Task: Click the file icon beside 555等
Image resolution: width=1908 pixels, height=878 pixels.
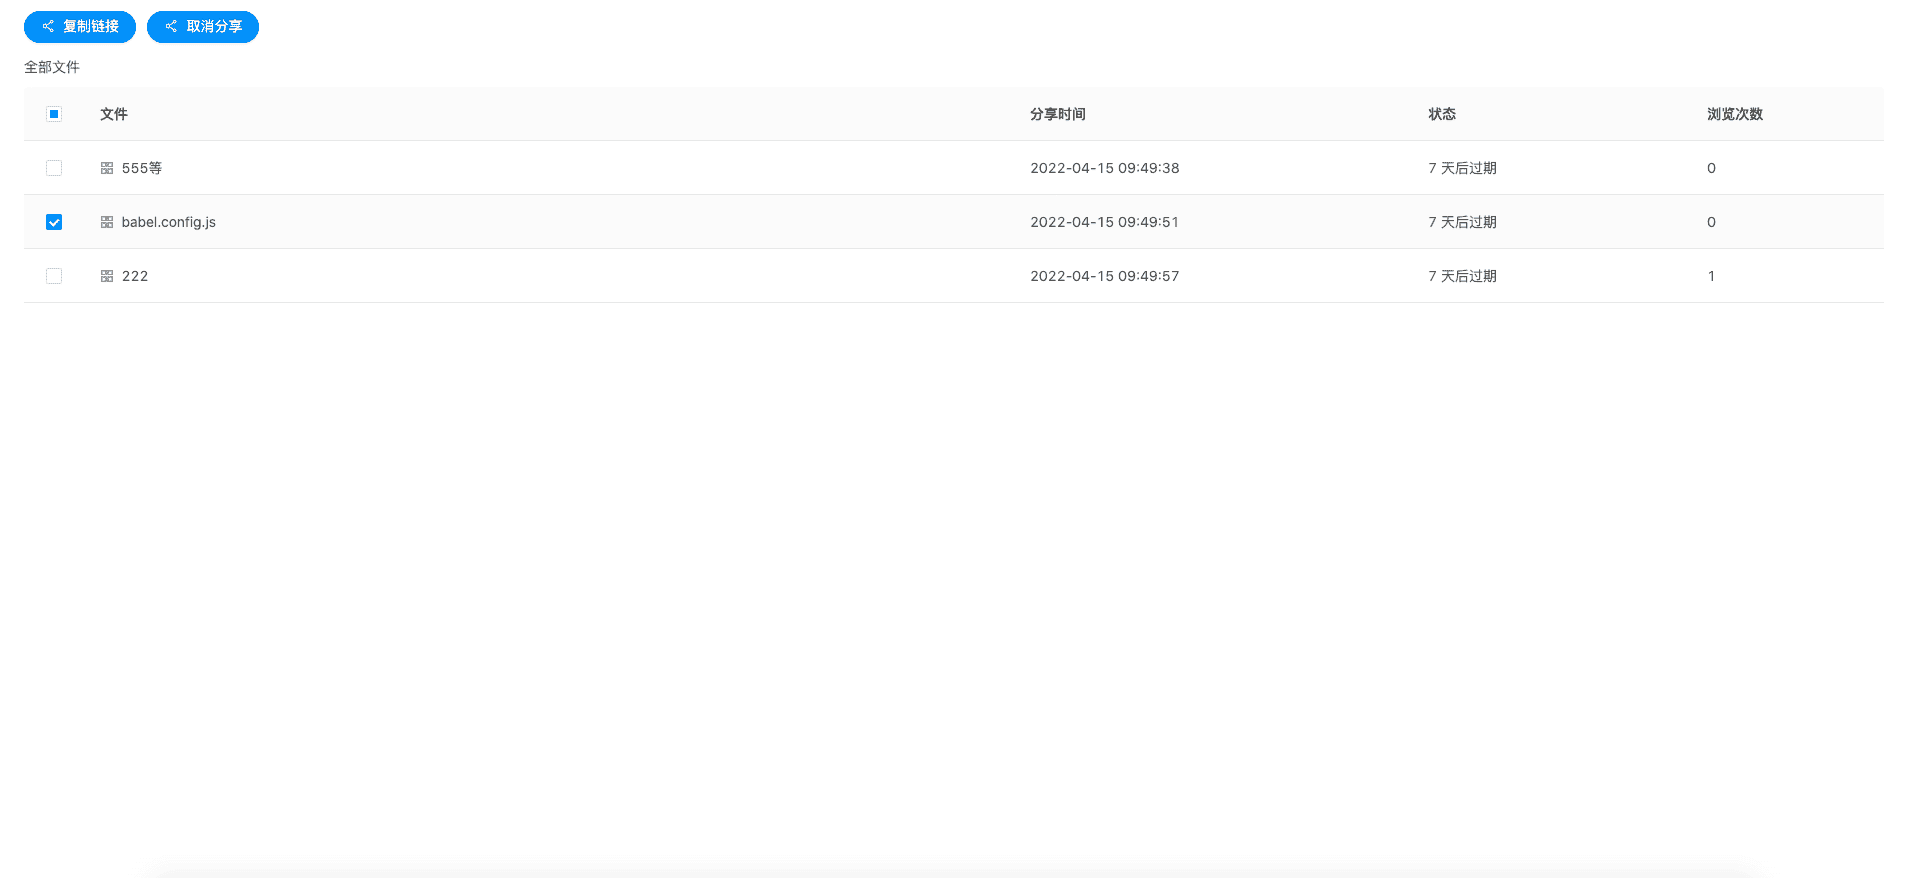Action: point(107,168)
